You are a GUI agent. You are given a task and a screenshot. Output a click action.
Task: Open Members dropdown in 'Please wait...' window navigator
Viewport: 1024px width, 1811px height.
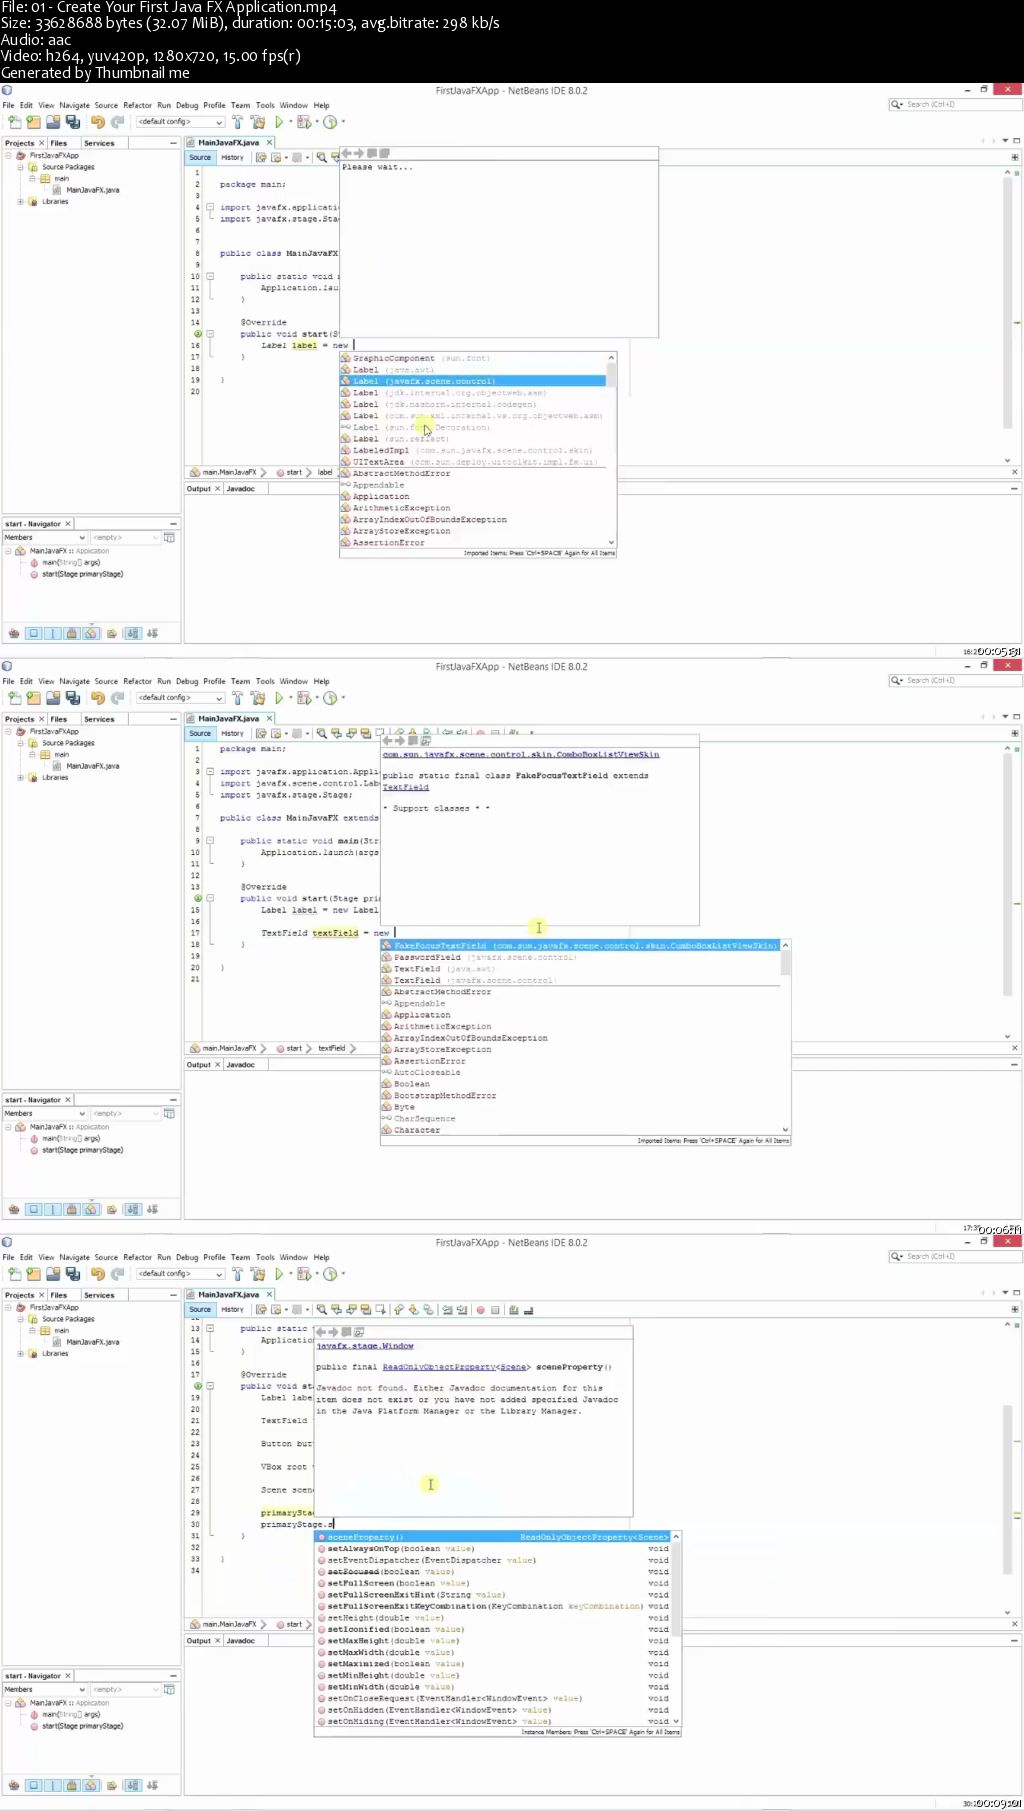45,538
